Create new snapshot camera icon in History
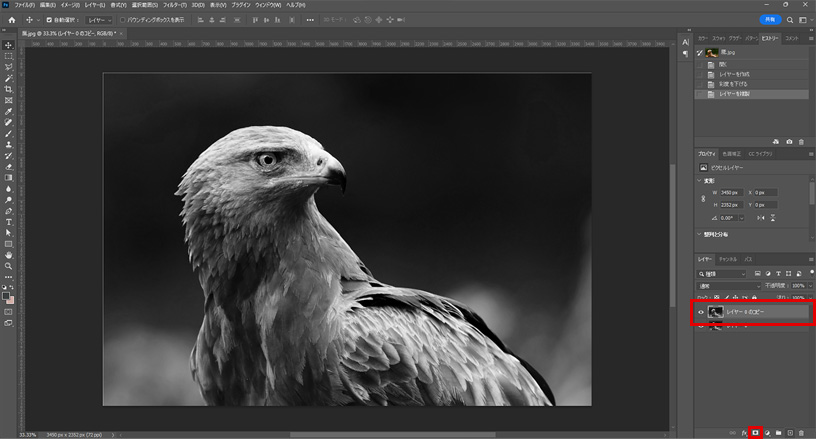 pos(789,141)
